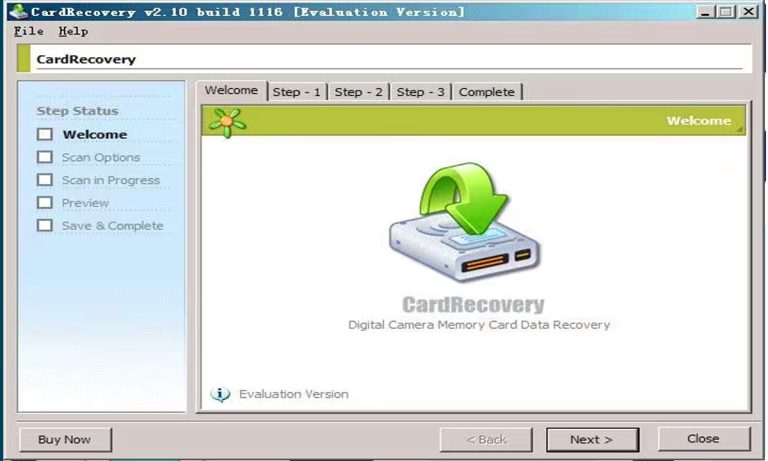Viewport: 768px width, 461px height.
Task: Tick the Welcome step checkbox
Action: click(45, 134)
